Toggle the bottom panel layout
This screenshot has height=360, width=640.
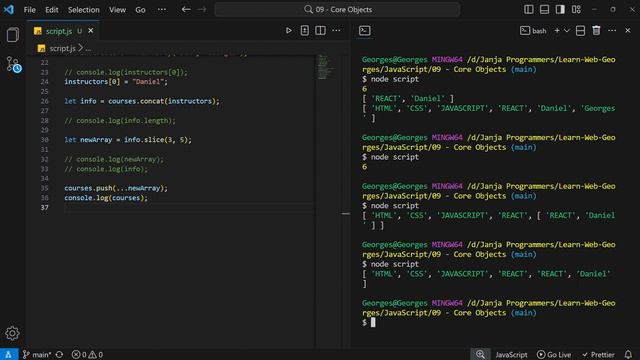pos(544,9)
